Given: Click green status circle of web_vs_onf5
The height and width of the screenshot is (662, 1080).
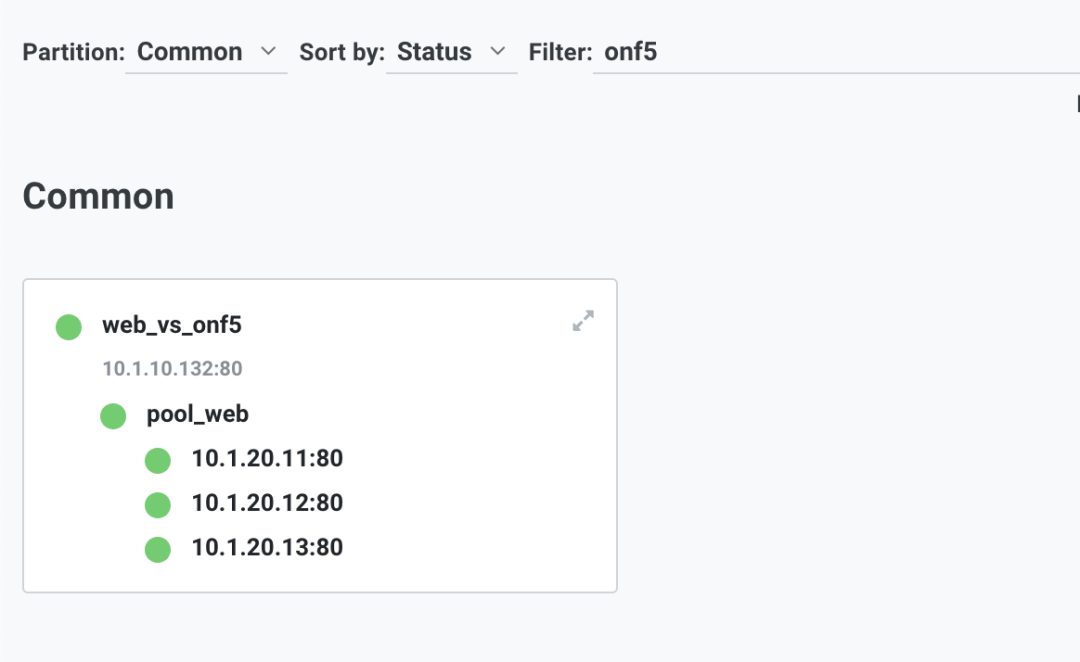Looking at the screenshot, I should [69, 327].
